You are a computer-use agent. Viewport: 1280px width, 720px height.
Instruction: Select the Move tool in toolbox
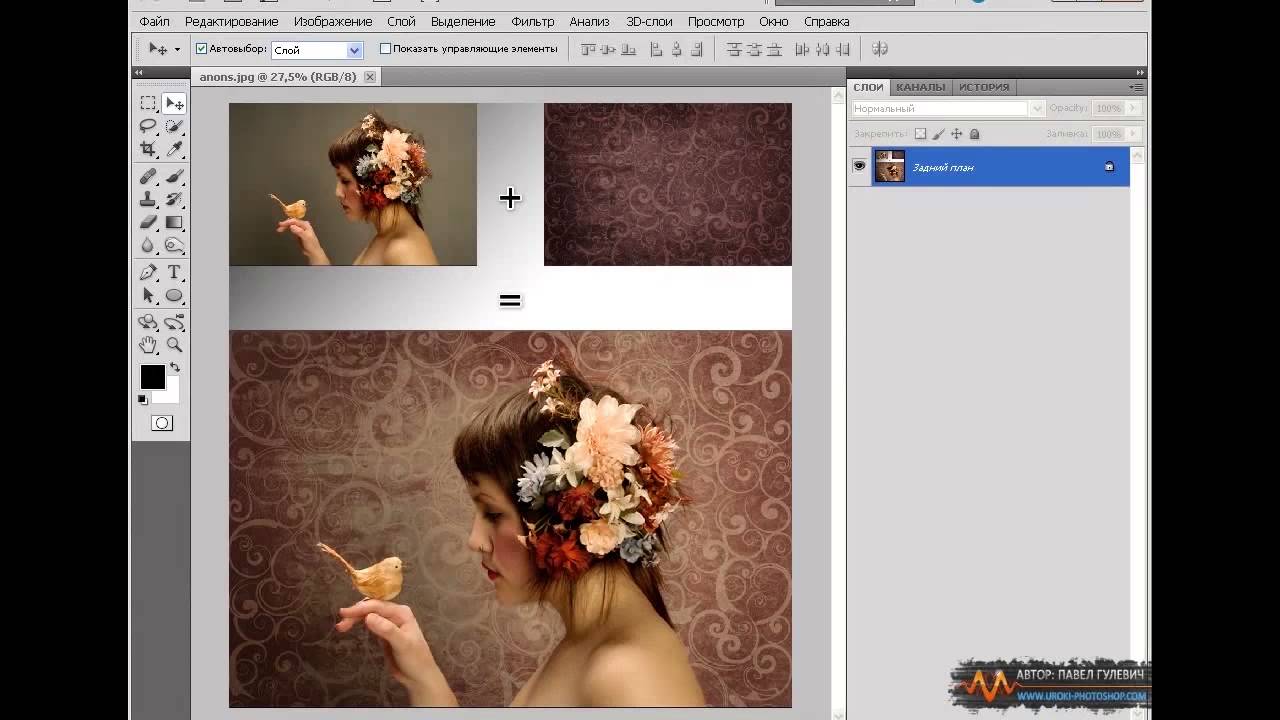point(174,103)
